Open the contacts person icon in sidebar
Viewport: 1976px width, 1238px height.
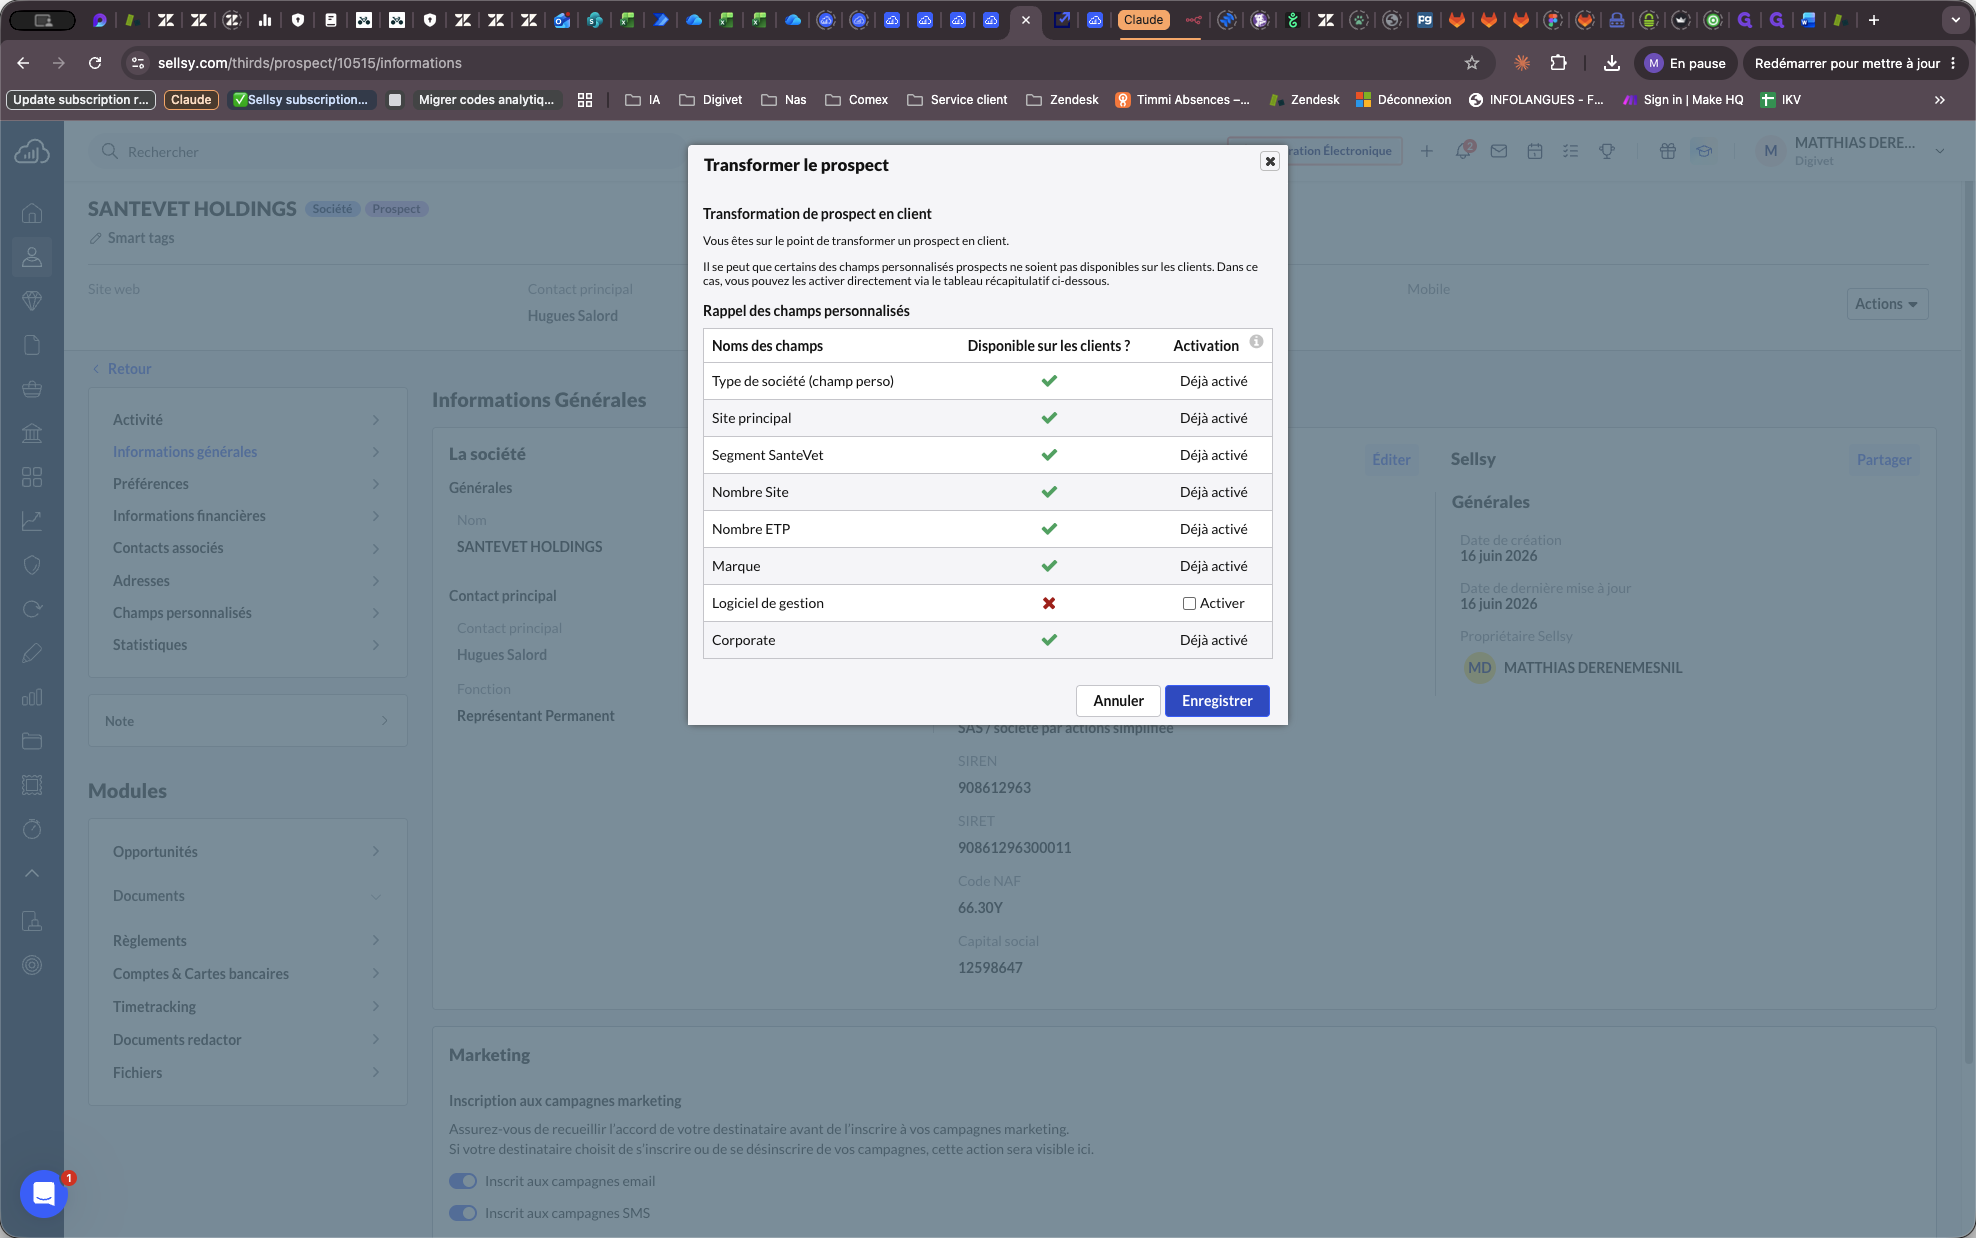(32, 257)
